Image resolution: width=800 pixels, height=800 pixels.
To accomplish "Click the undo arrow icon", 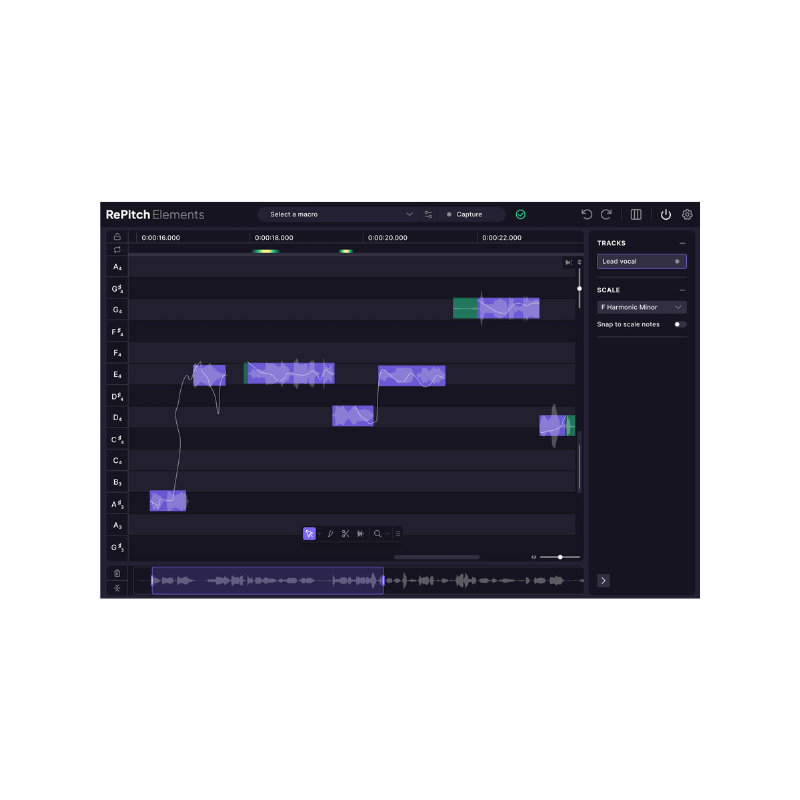I will point(586,214).
